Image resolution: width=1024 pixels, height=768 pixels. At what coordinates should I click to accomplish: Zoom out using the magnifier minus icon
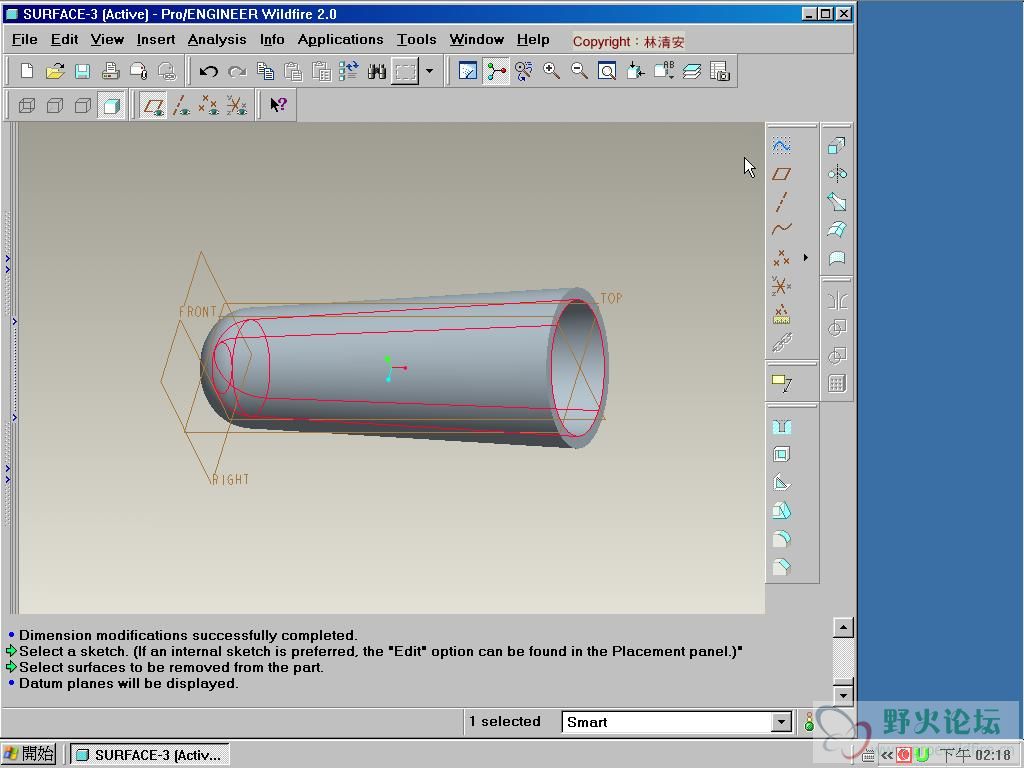click(x=579, y=71)
